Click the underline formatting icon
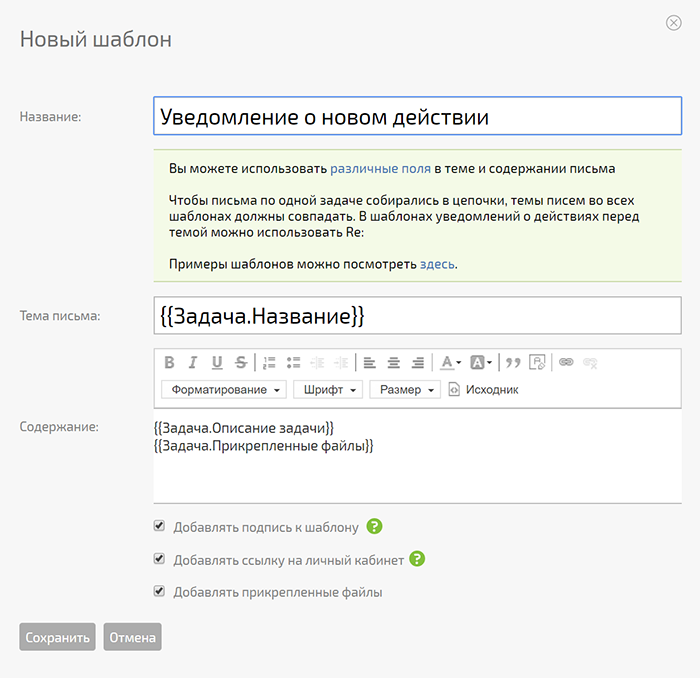The height and width of the screenshot is (678, 700). pos(217,362)
